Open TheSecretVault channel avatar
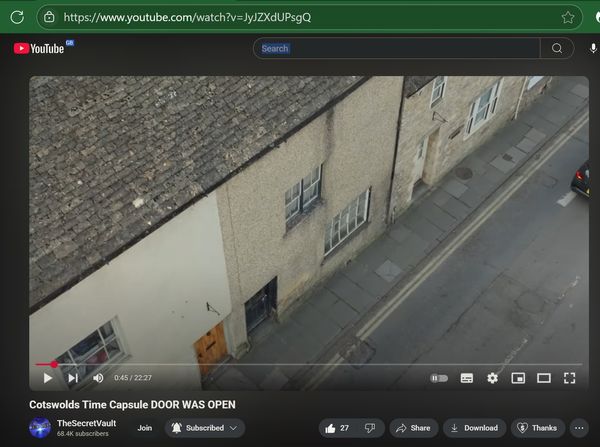 pos(40,428)
